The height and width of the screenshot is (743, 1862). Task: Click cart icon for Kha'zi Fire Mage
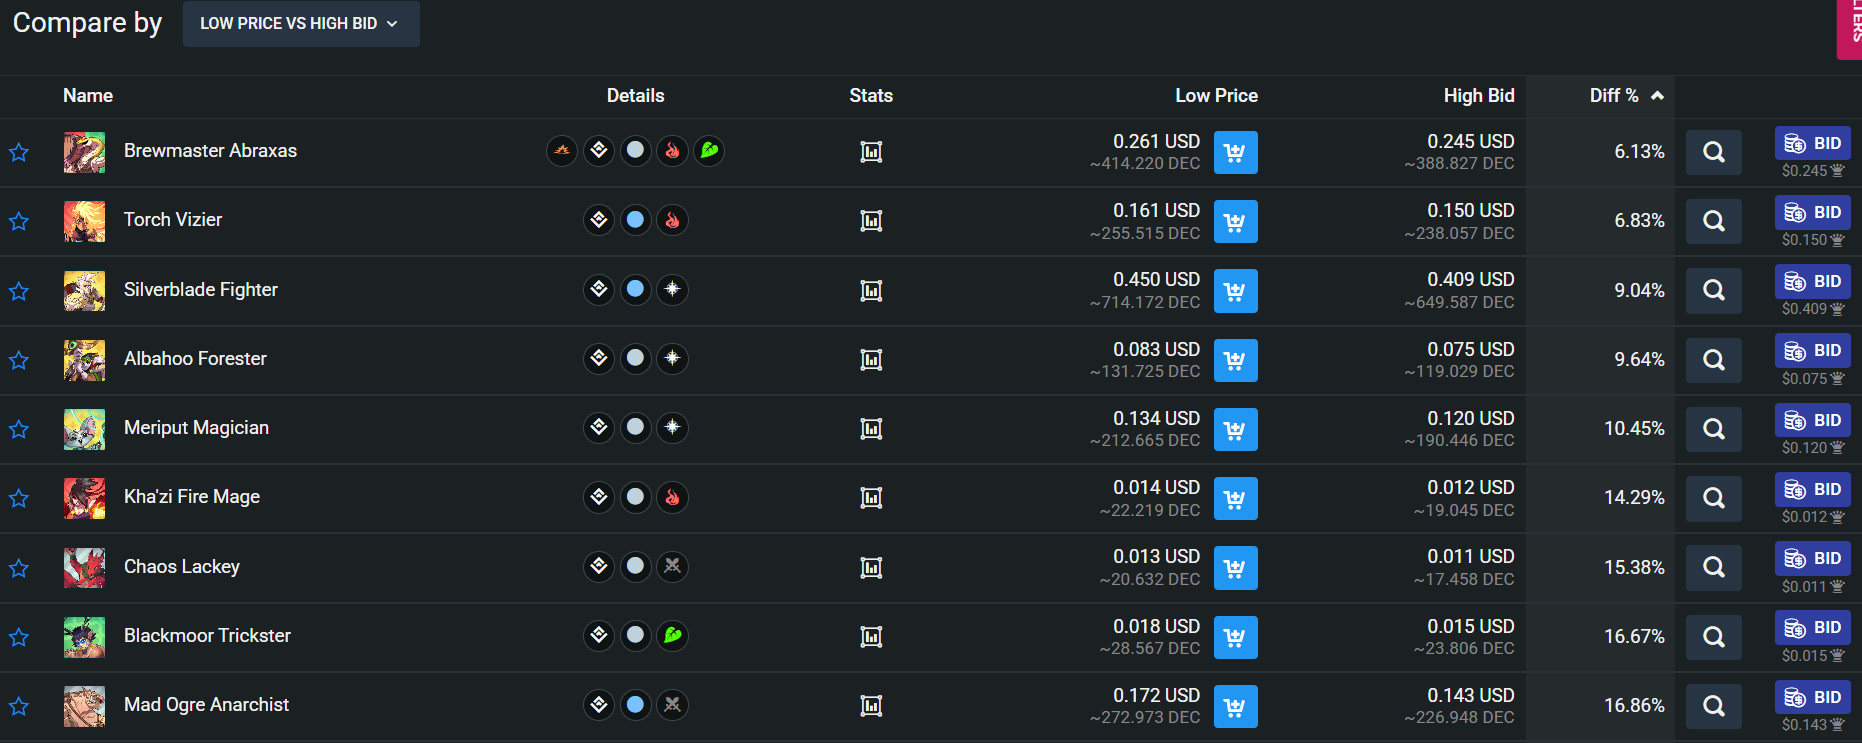click(x=1235, y=499)
